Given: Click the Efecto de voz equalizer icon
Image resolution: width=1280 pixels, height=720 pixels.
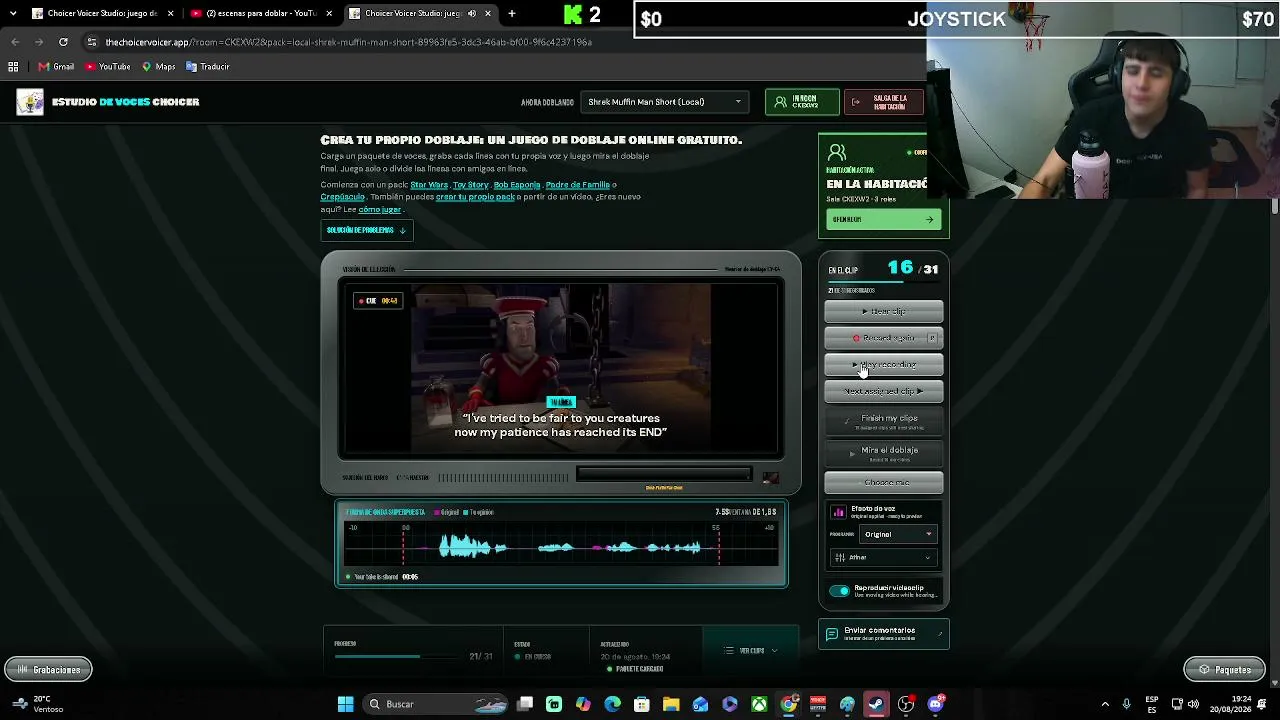Looking at the screenshot, I should point(838,512).
